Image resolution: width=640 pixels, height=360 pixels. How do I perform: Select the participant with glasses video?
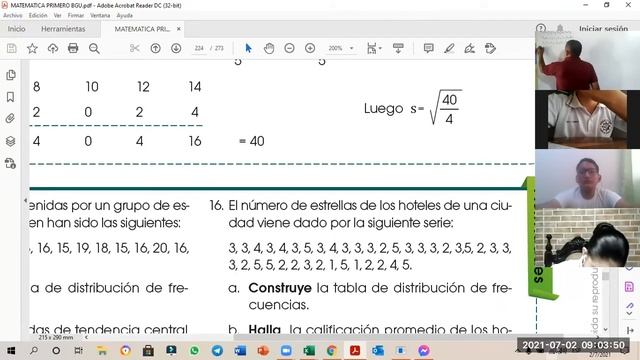(587, 178)
